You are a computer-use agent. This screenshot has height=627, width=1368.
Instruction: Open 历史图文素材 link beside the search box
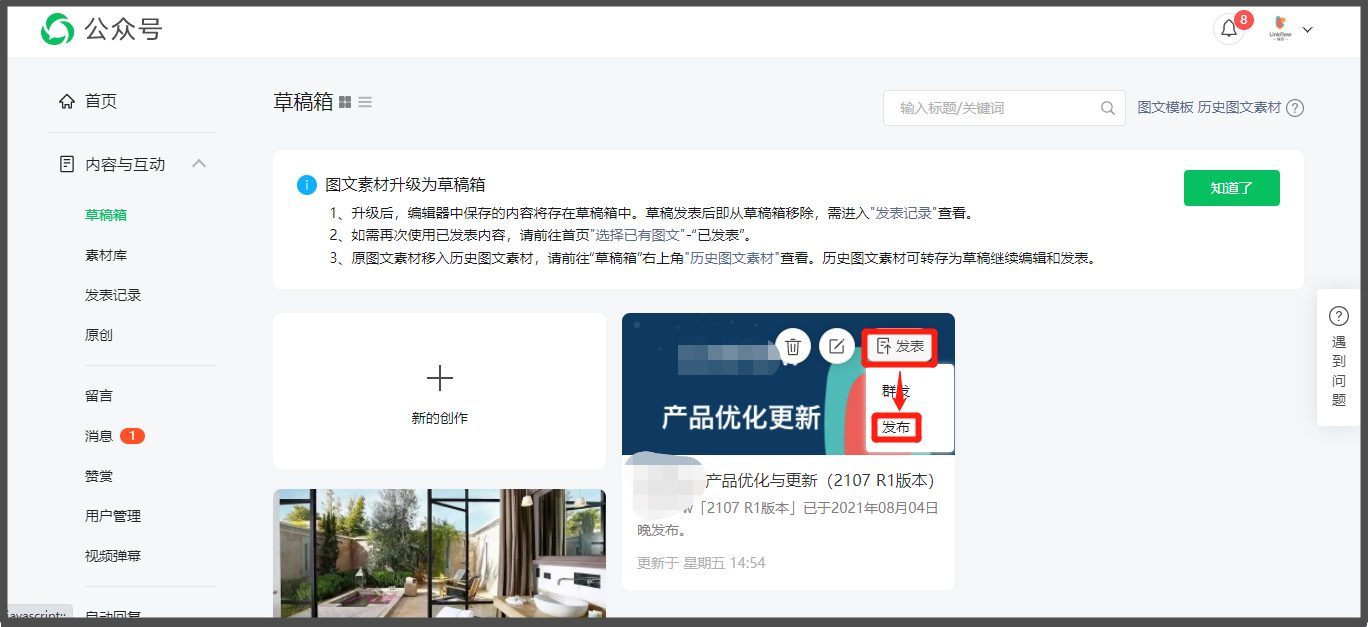pos(1239,108)
